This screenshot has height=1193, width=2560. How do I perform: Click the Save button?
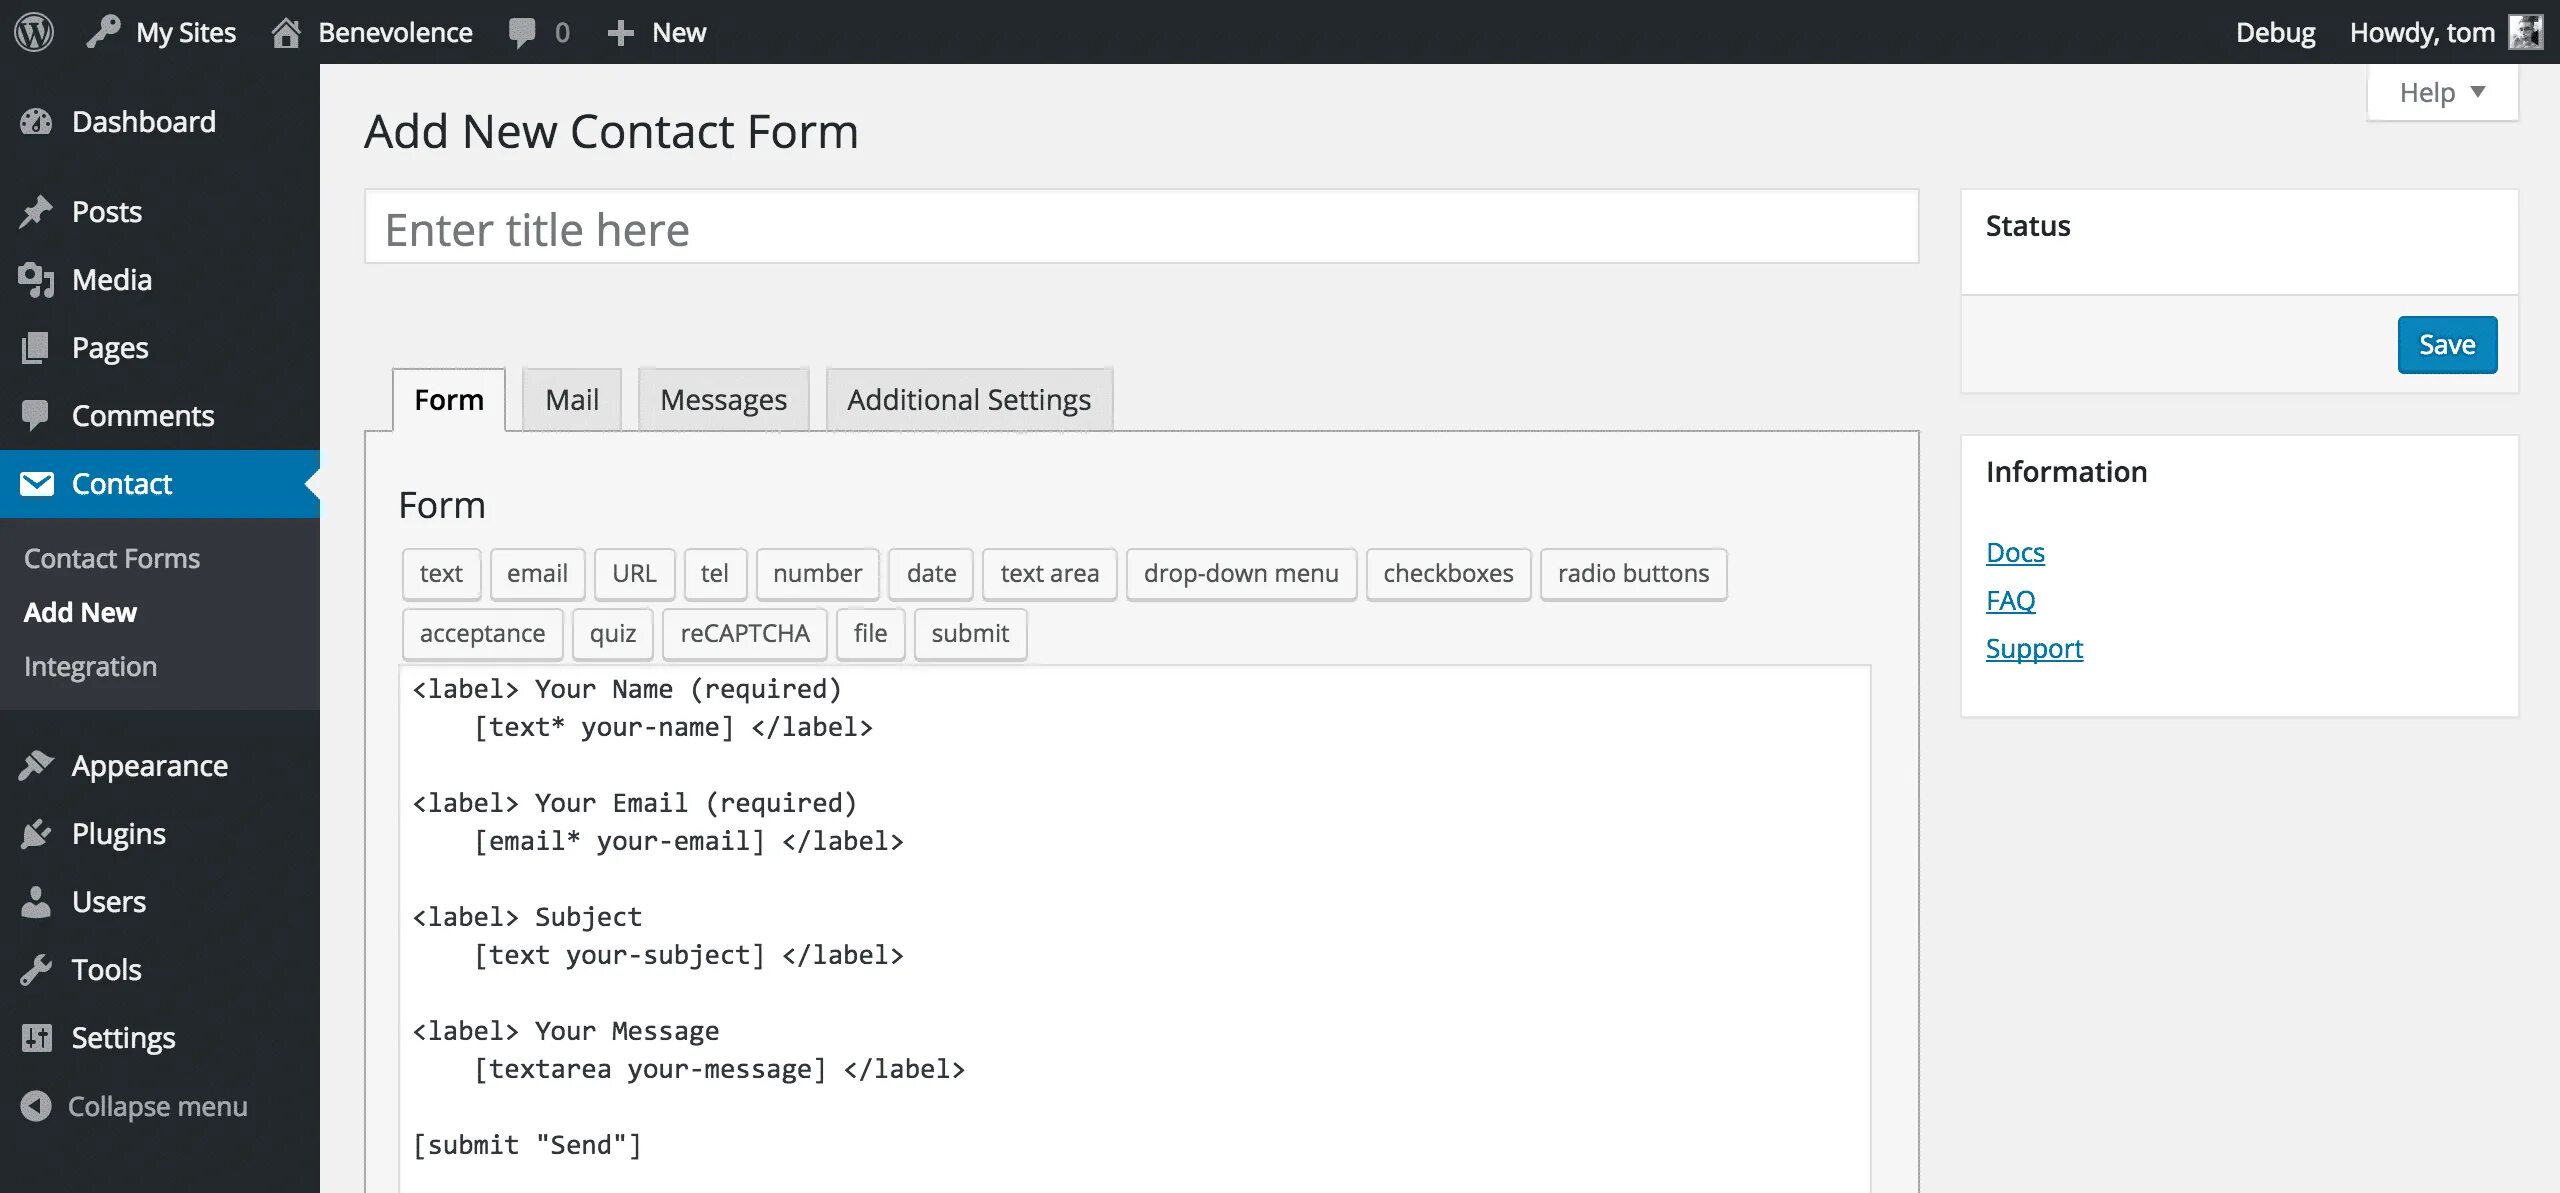pyautogui.click(x=2447, y=345)
